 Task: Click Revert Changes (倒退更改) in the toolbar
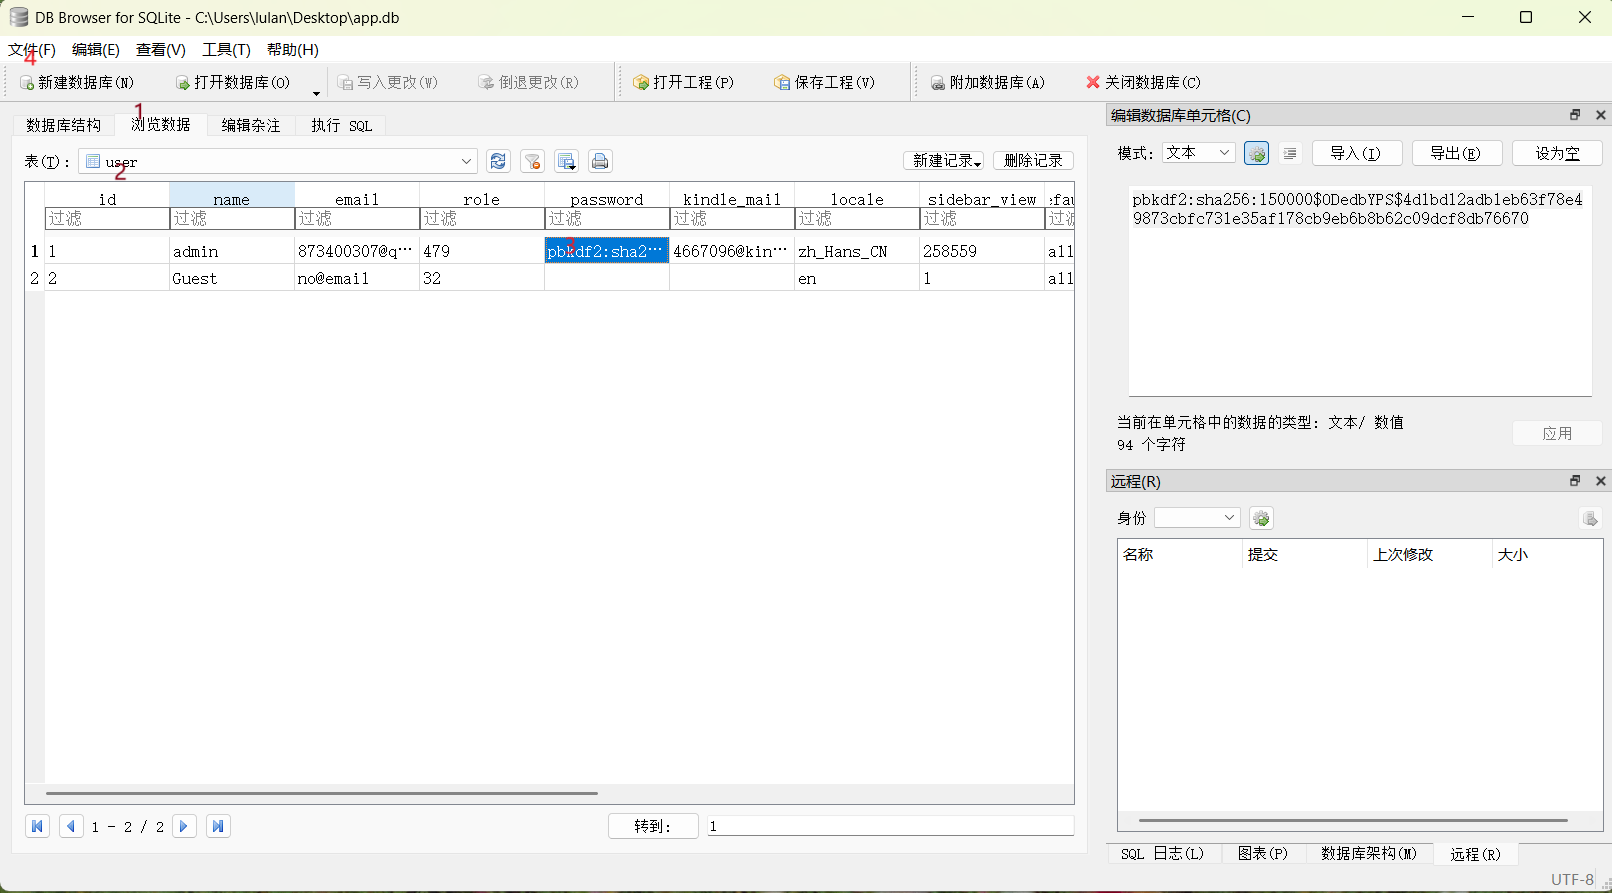tap(529, 82)
